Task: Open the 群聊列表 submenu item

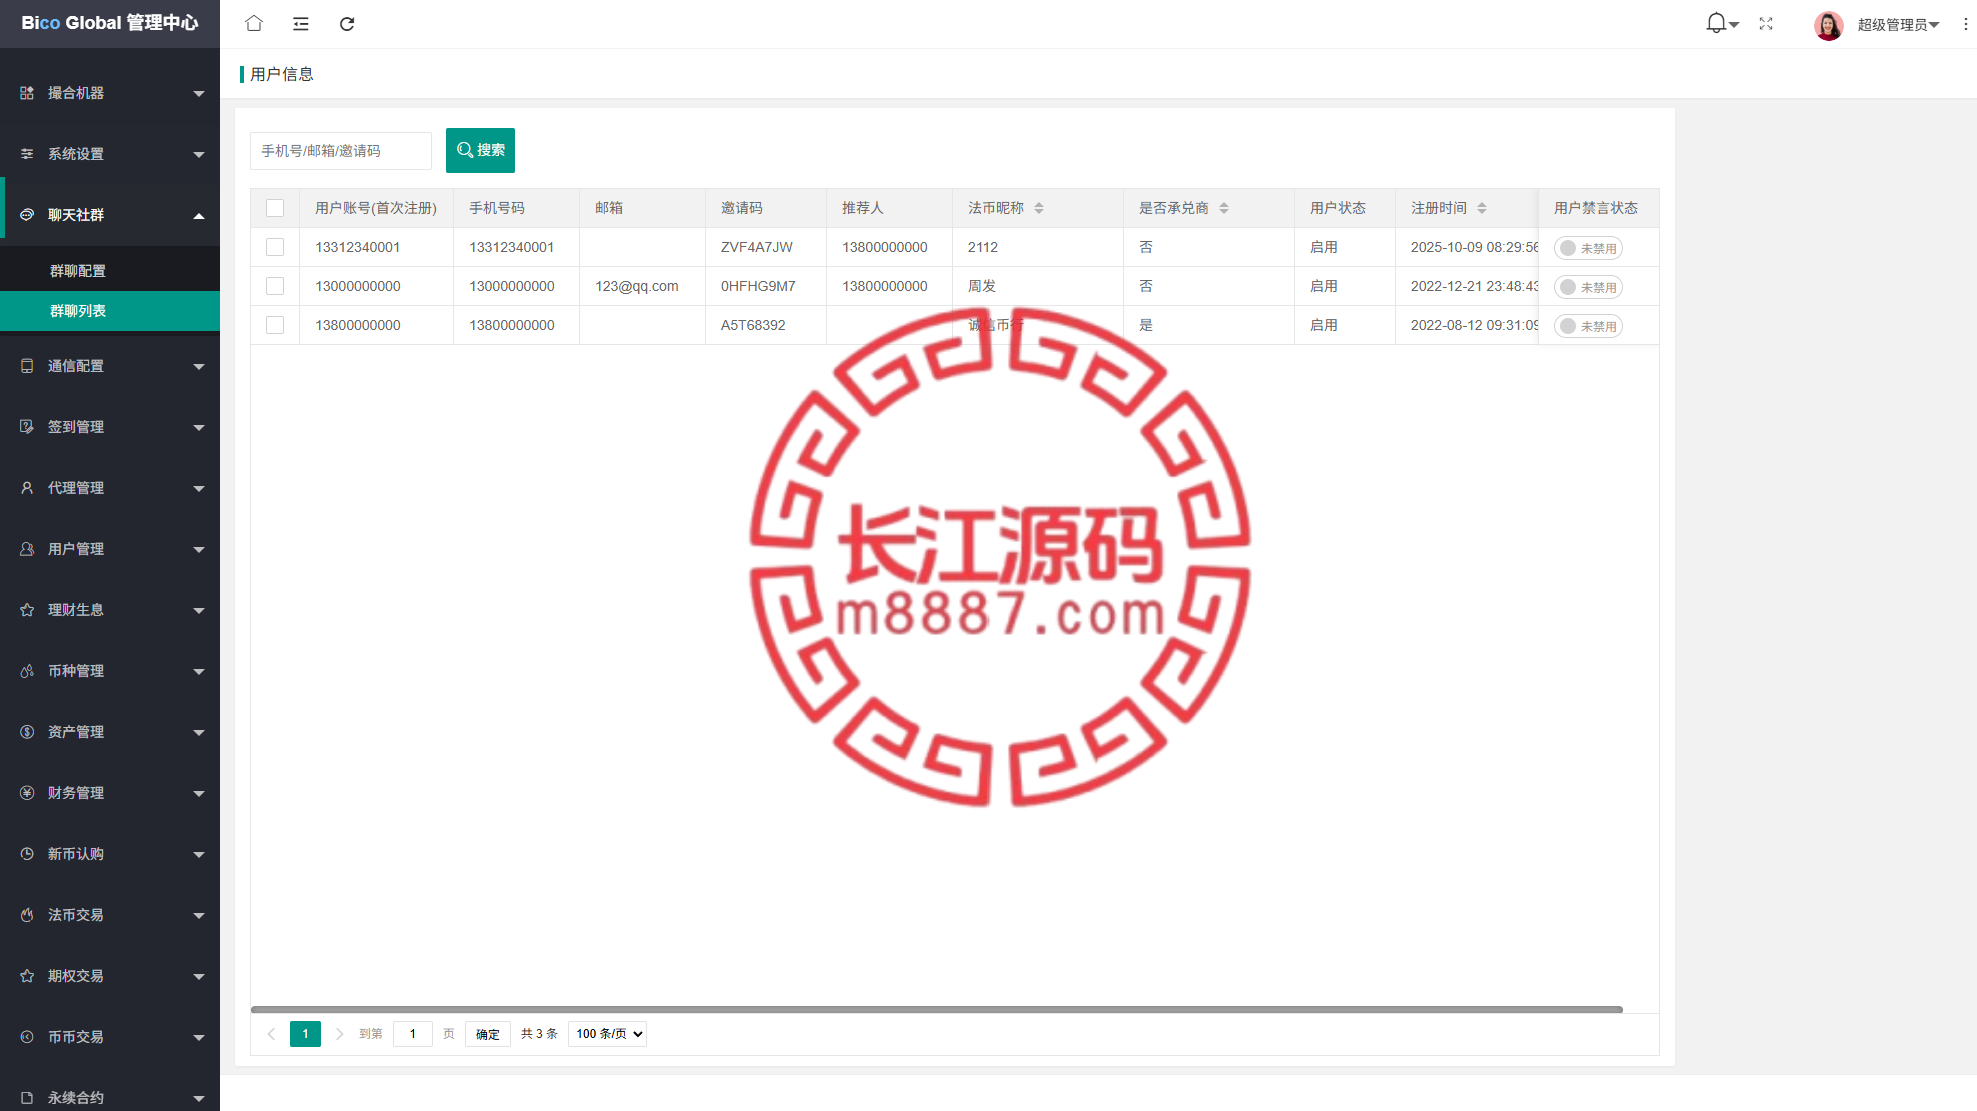Action: pos(110,311)
